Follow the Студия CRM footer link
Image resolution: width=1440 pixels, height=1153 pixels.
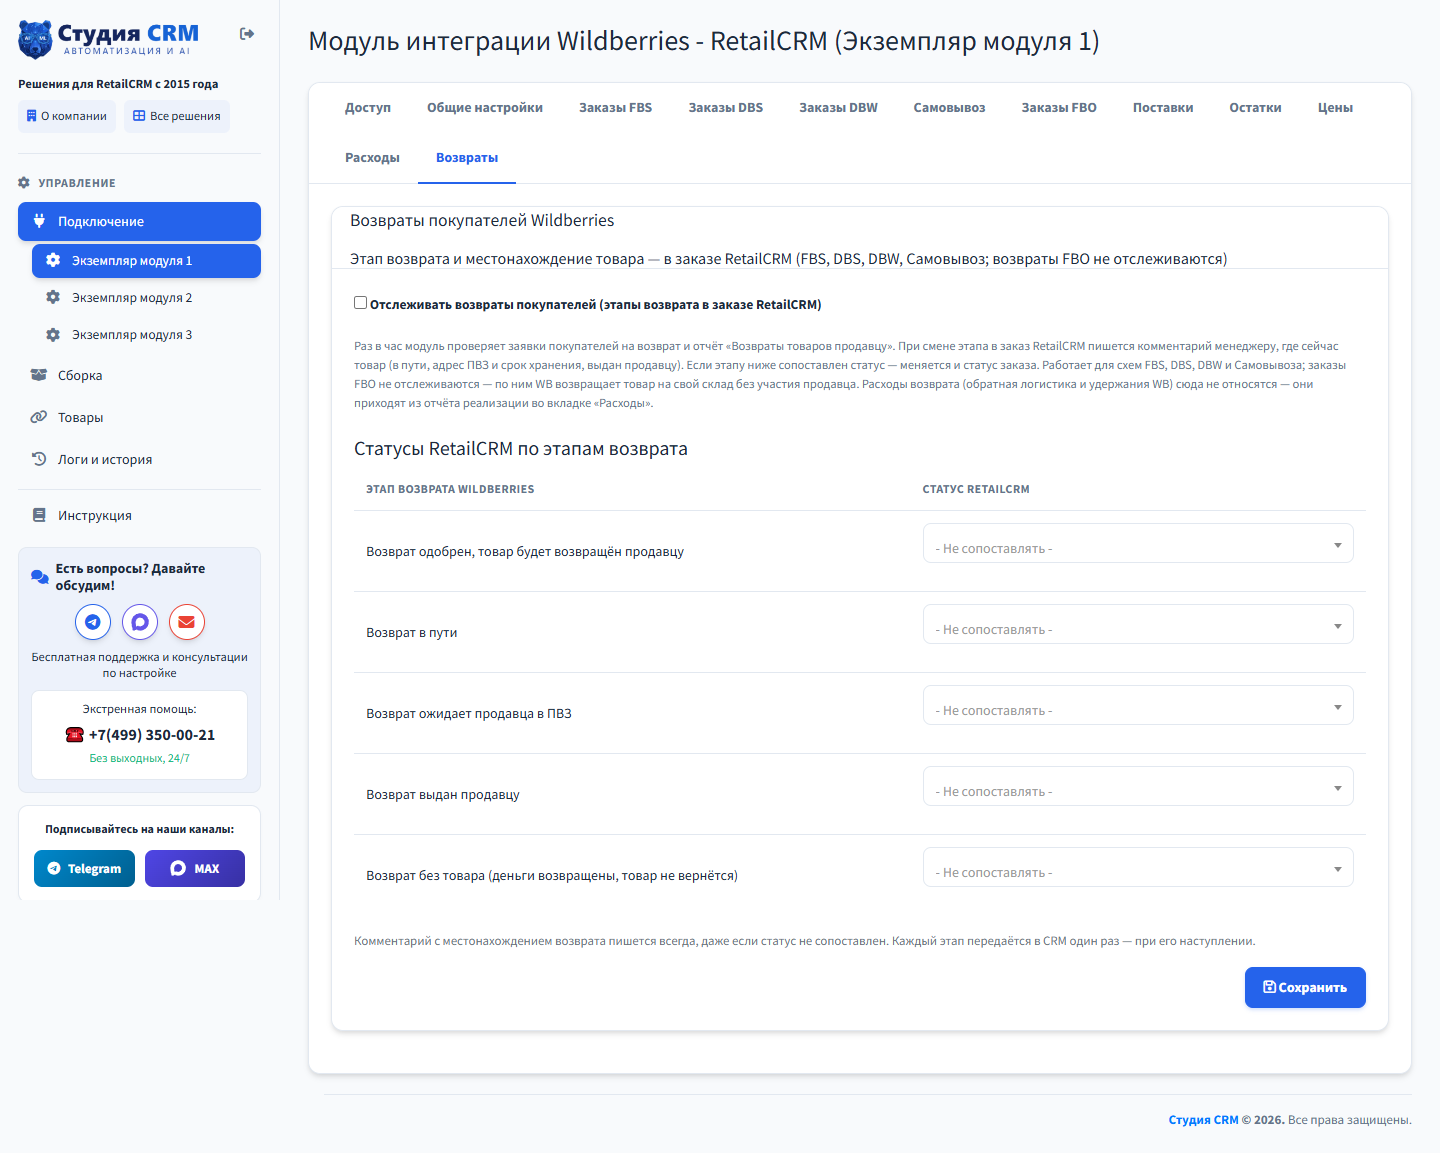tap(1204, 1120)
